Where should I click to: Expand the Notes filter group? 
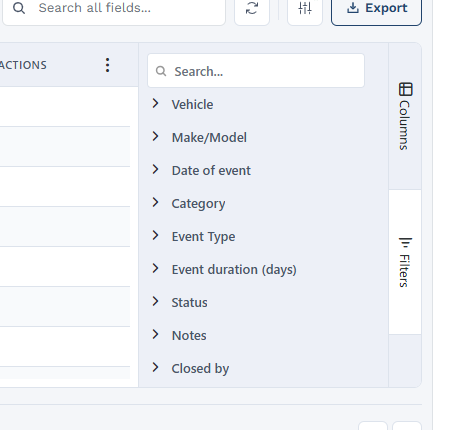coord(155,334)
